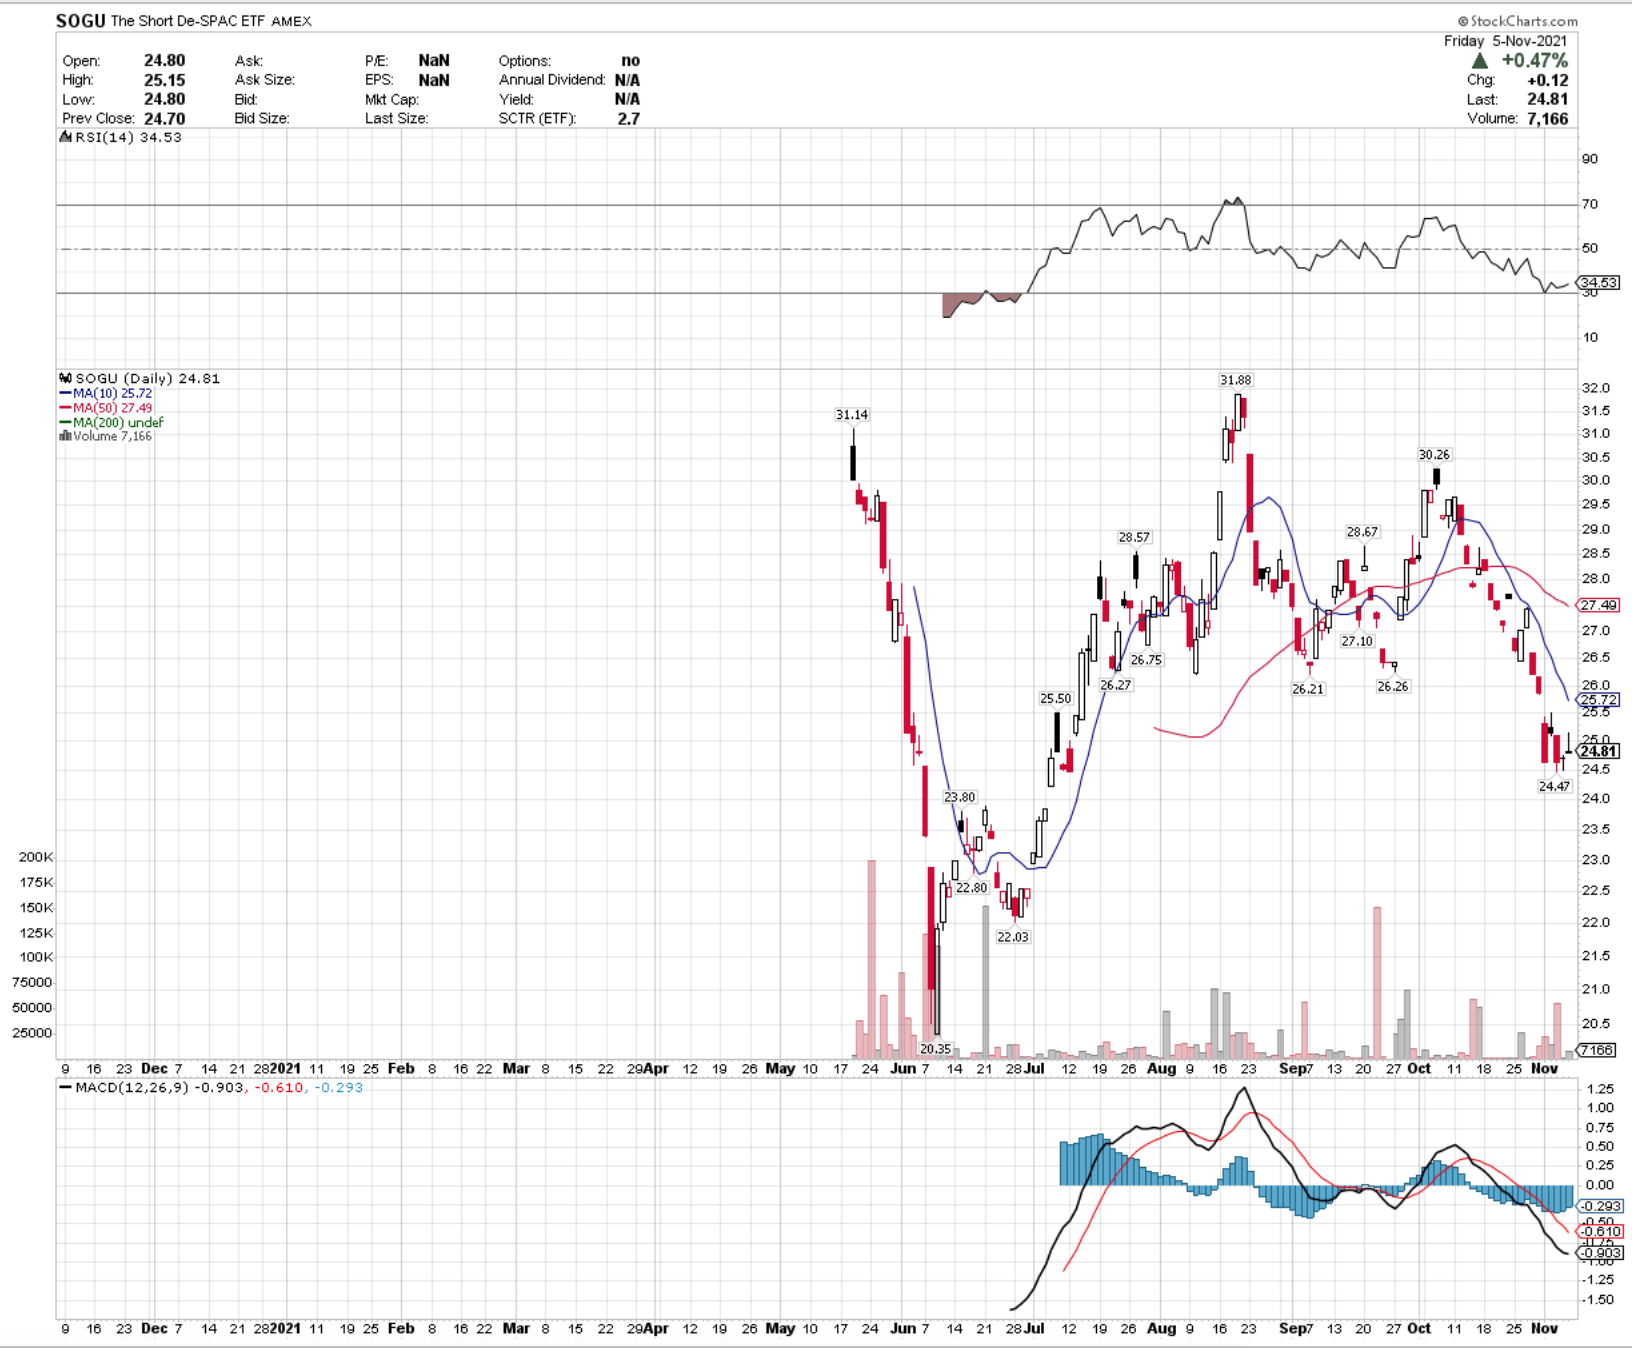Select the 20.35 June low label
This screenshot has height=1348, width=1632.
[936, 1049]
